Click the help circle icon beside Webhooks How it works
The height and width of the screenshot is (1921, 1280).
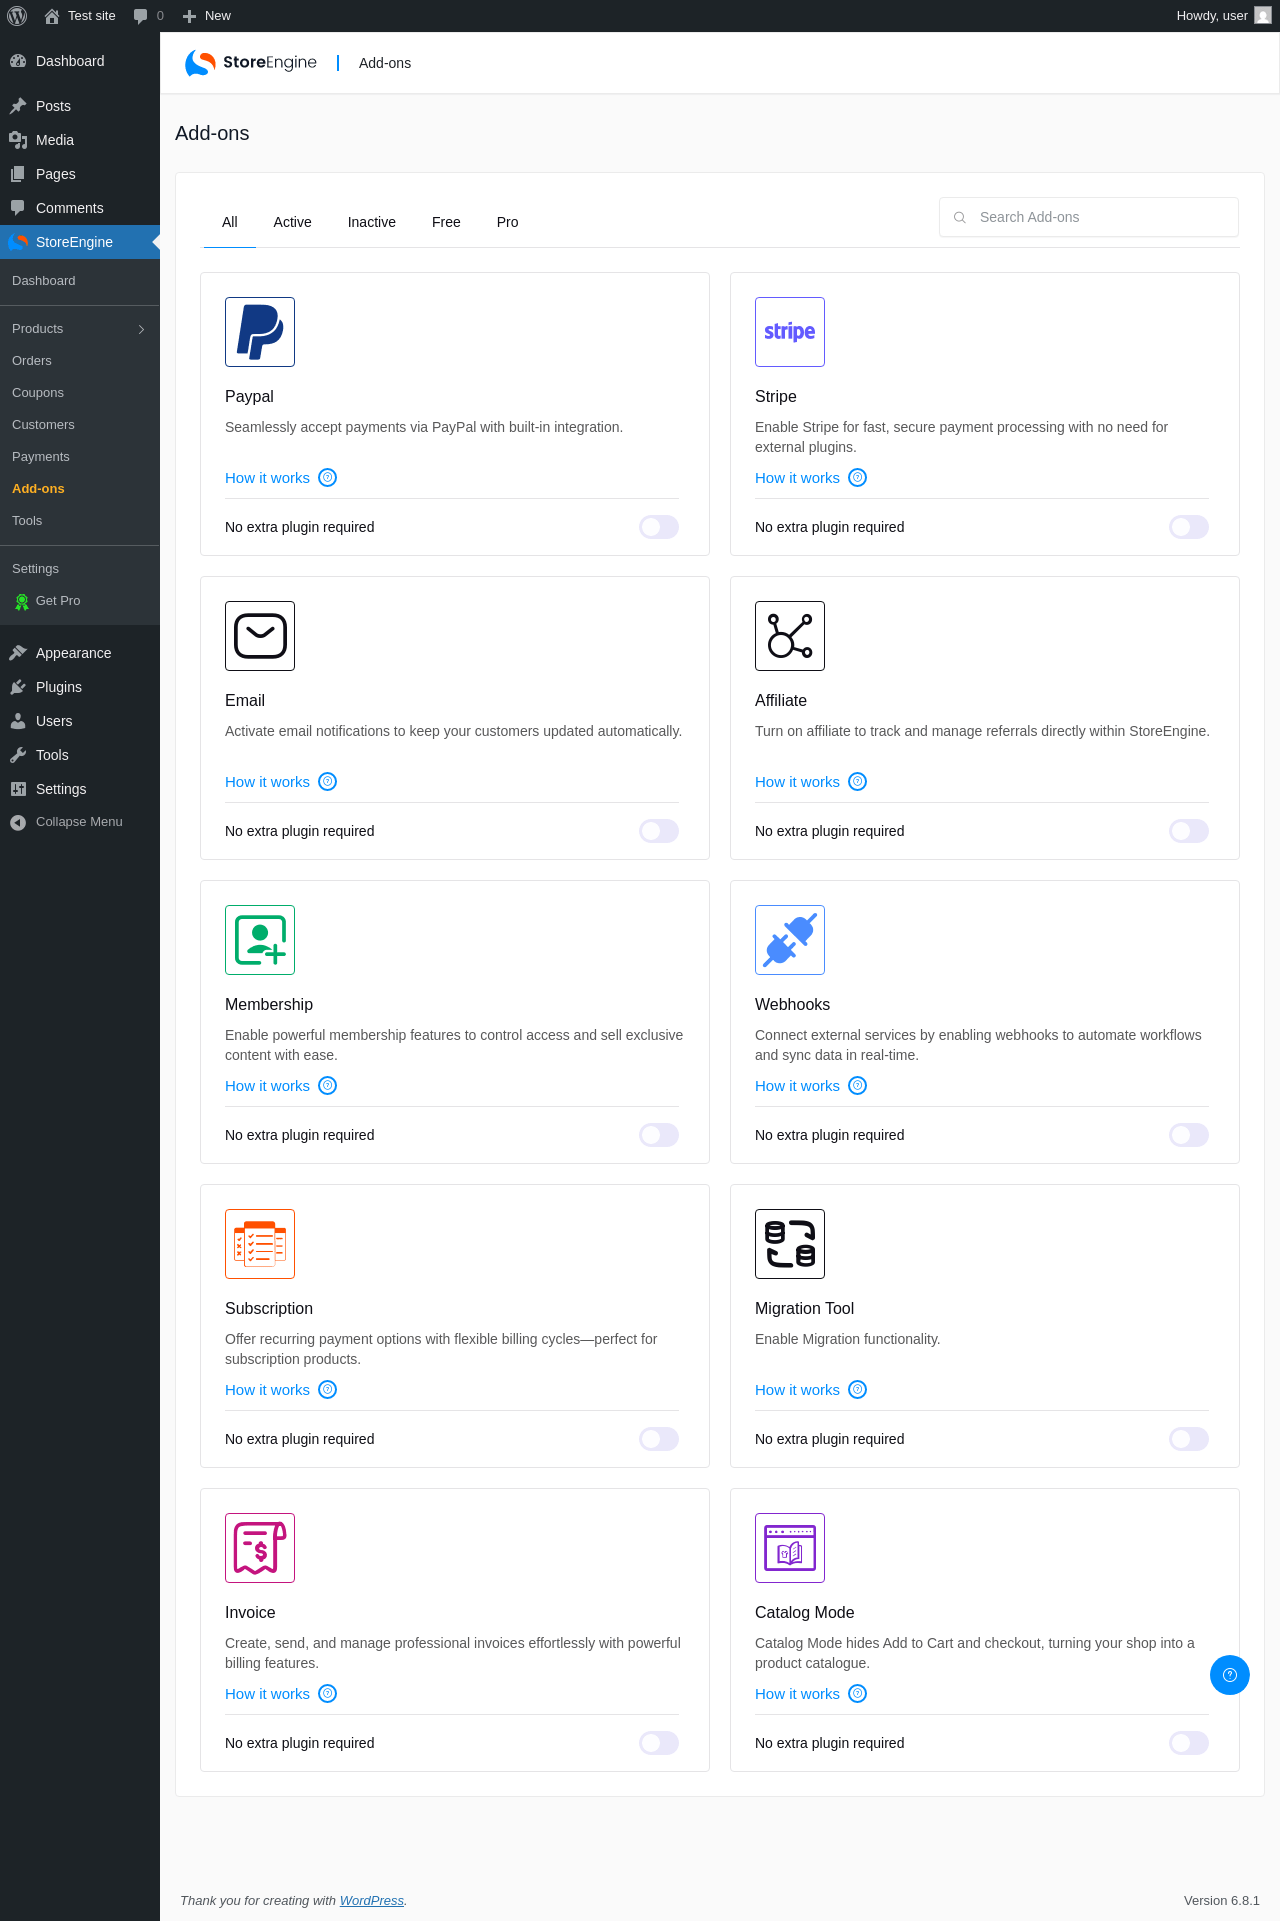coord(857,1086)
